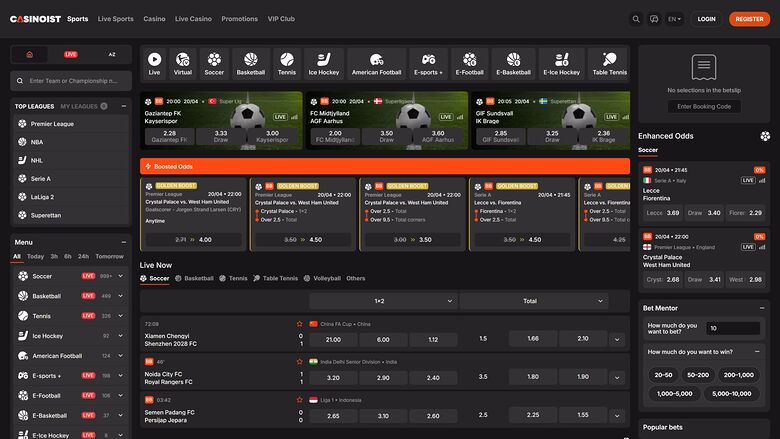Viewport: 780px width, 439px height.
Task: Filter menu by Tomorrow
Action: (x=109, y=257)
